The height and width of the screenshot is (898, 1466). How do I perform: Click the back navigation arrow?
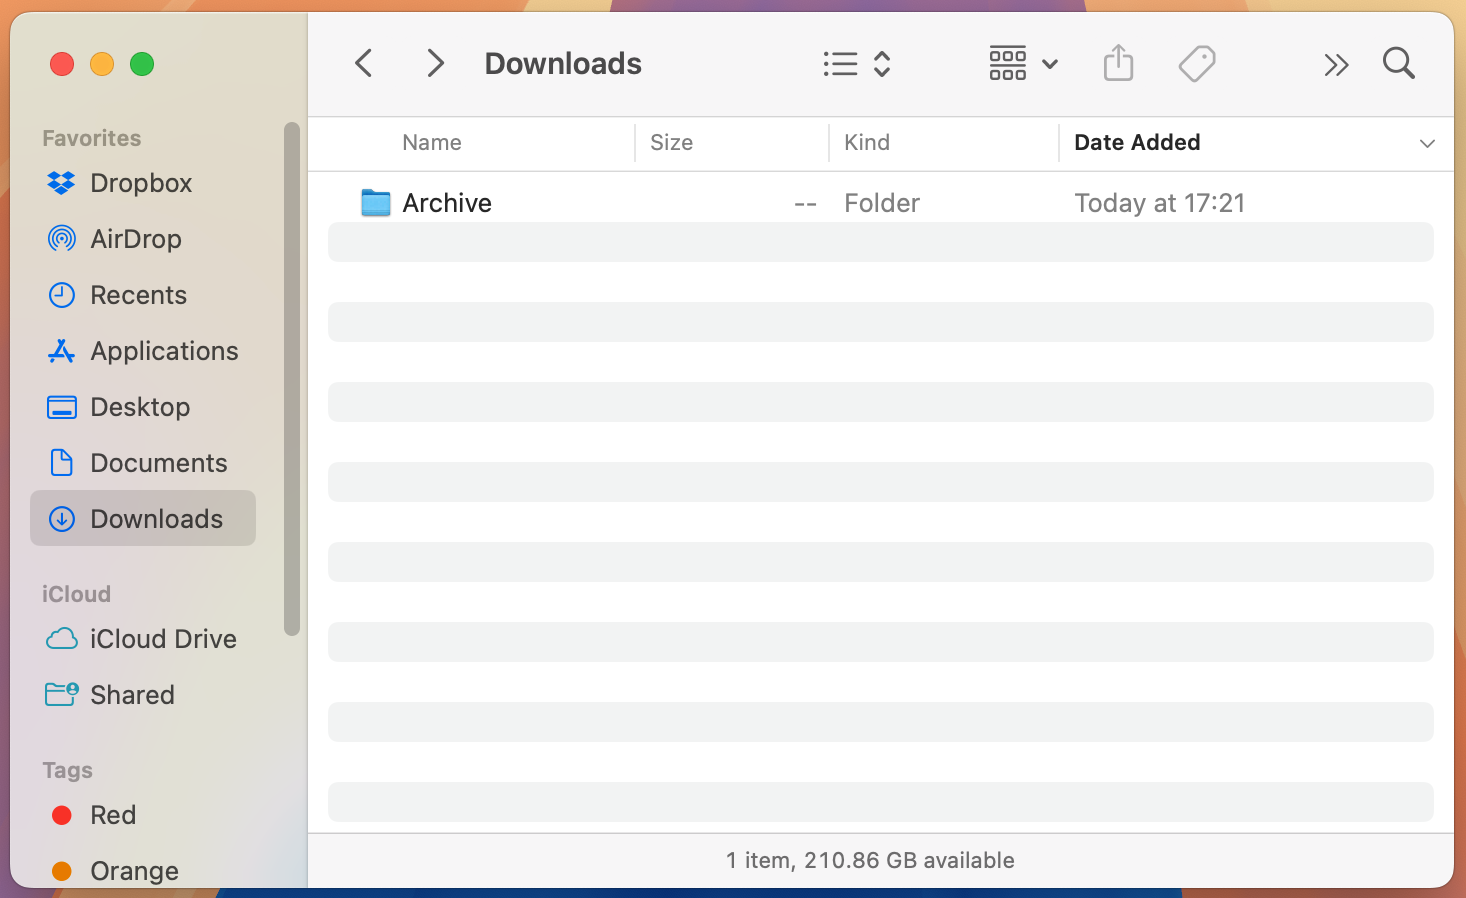pyautogui.click(x=364, y=64)
